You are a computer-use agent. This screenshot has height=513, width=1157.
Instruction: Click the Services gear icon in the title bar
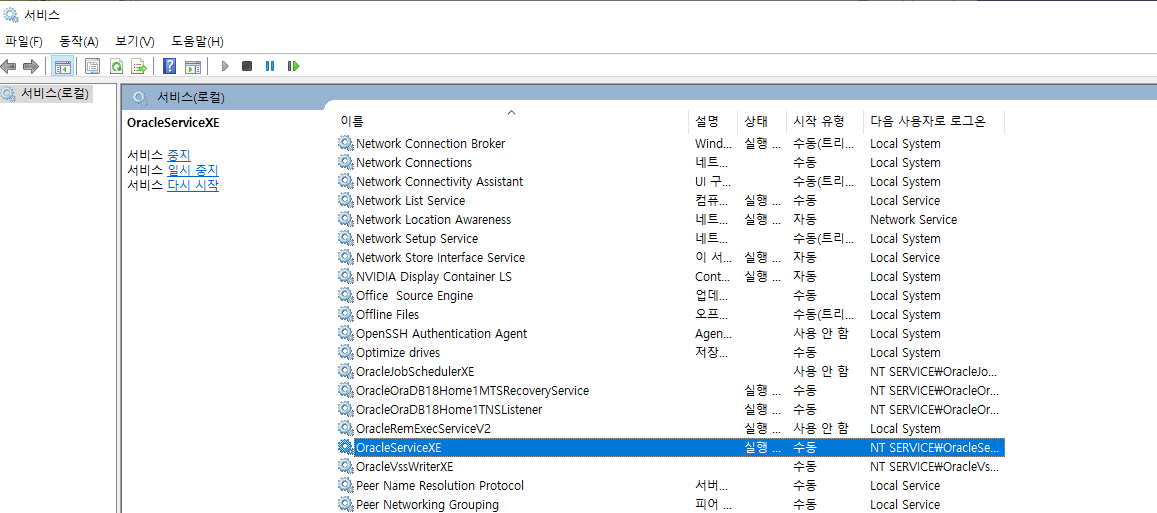10,14
